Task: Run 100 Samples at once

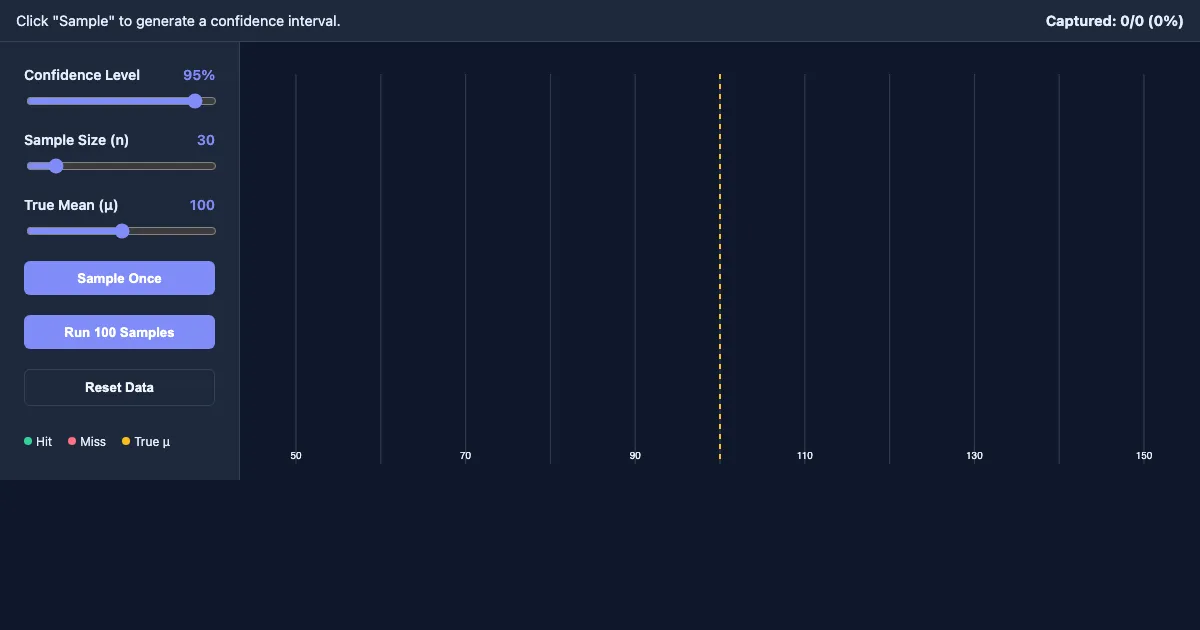Action: (x=119, y=332)
